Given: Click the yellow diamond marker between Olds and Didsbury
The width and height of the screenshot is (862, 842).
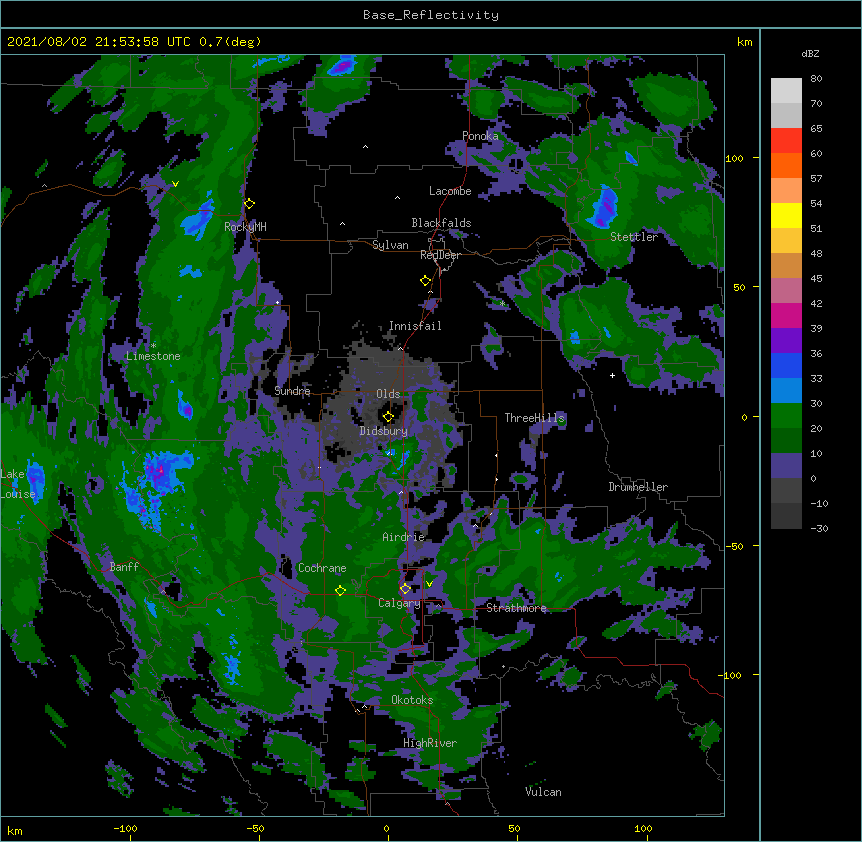Looking at the screenshot, I should (x=388, y=417).
